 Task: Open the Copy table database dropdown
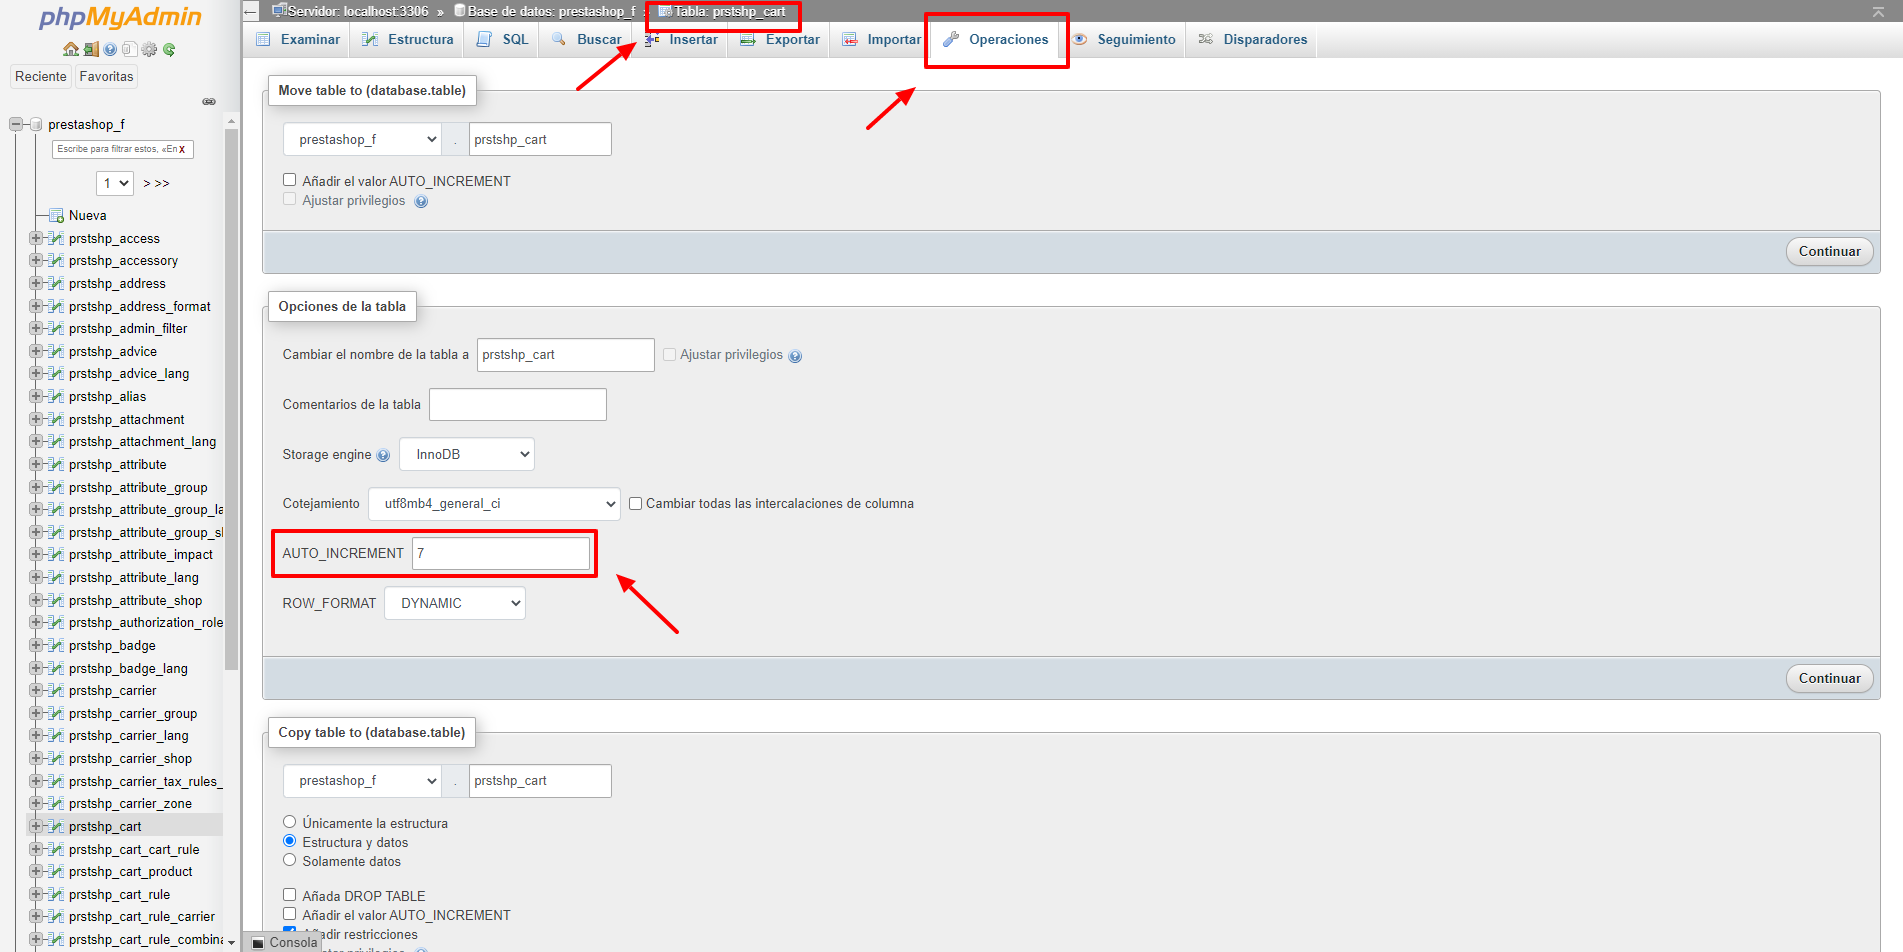click(362, 781)
